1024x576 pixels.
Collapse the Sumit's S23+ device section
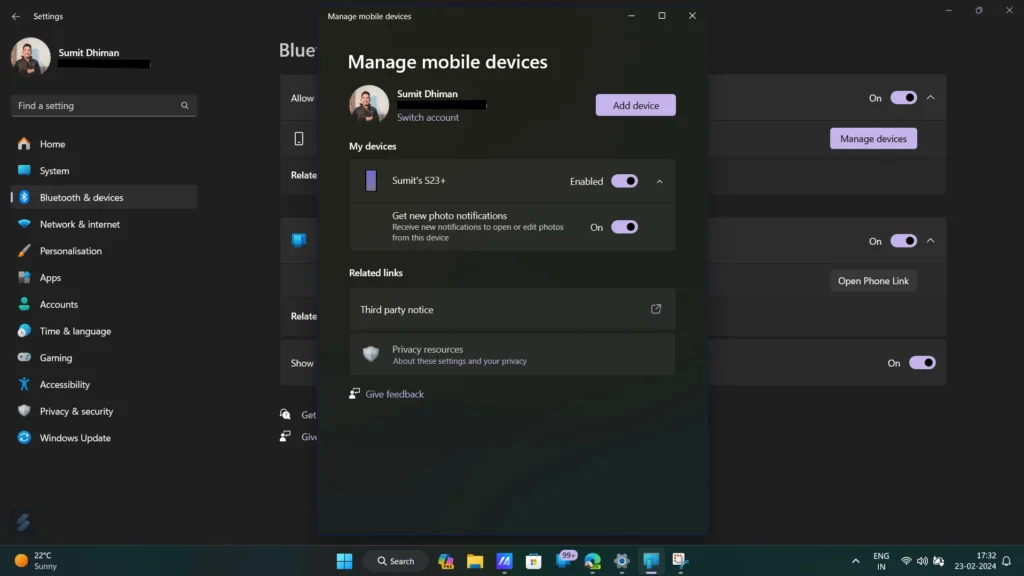pyautogui.click(x=659, y=182)
